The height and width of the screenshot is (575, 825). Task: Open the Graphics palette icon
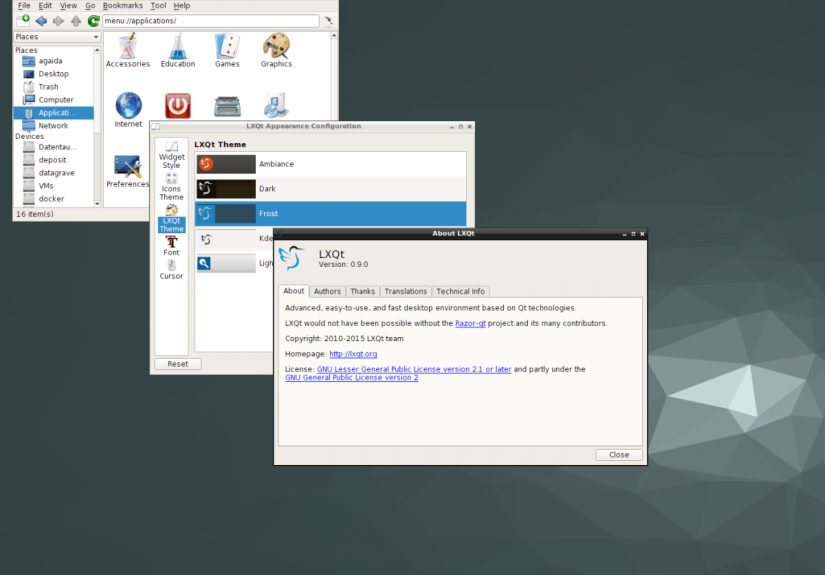click(x=276, y=51)
